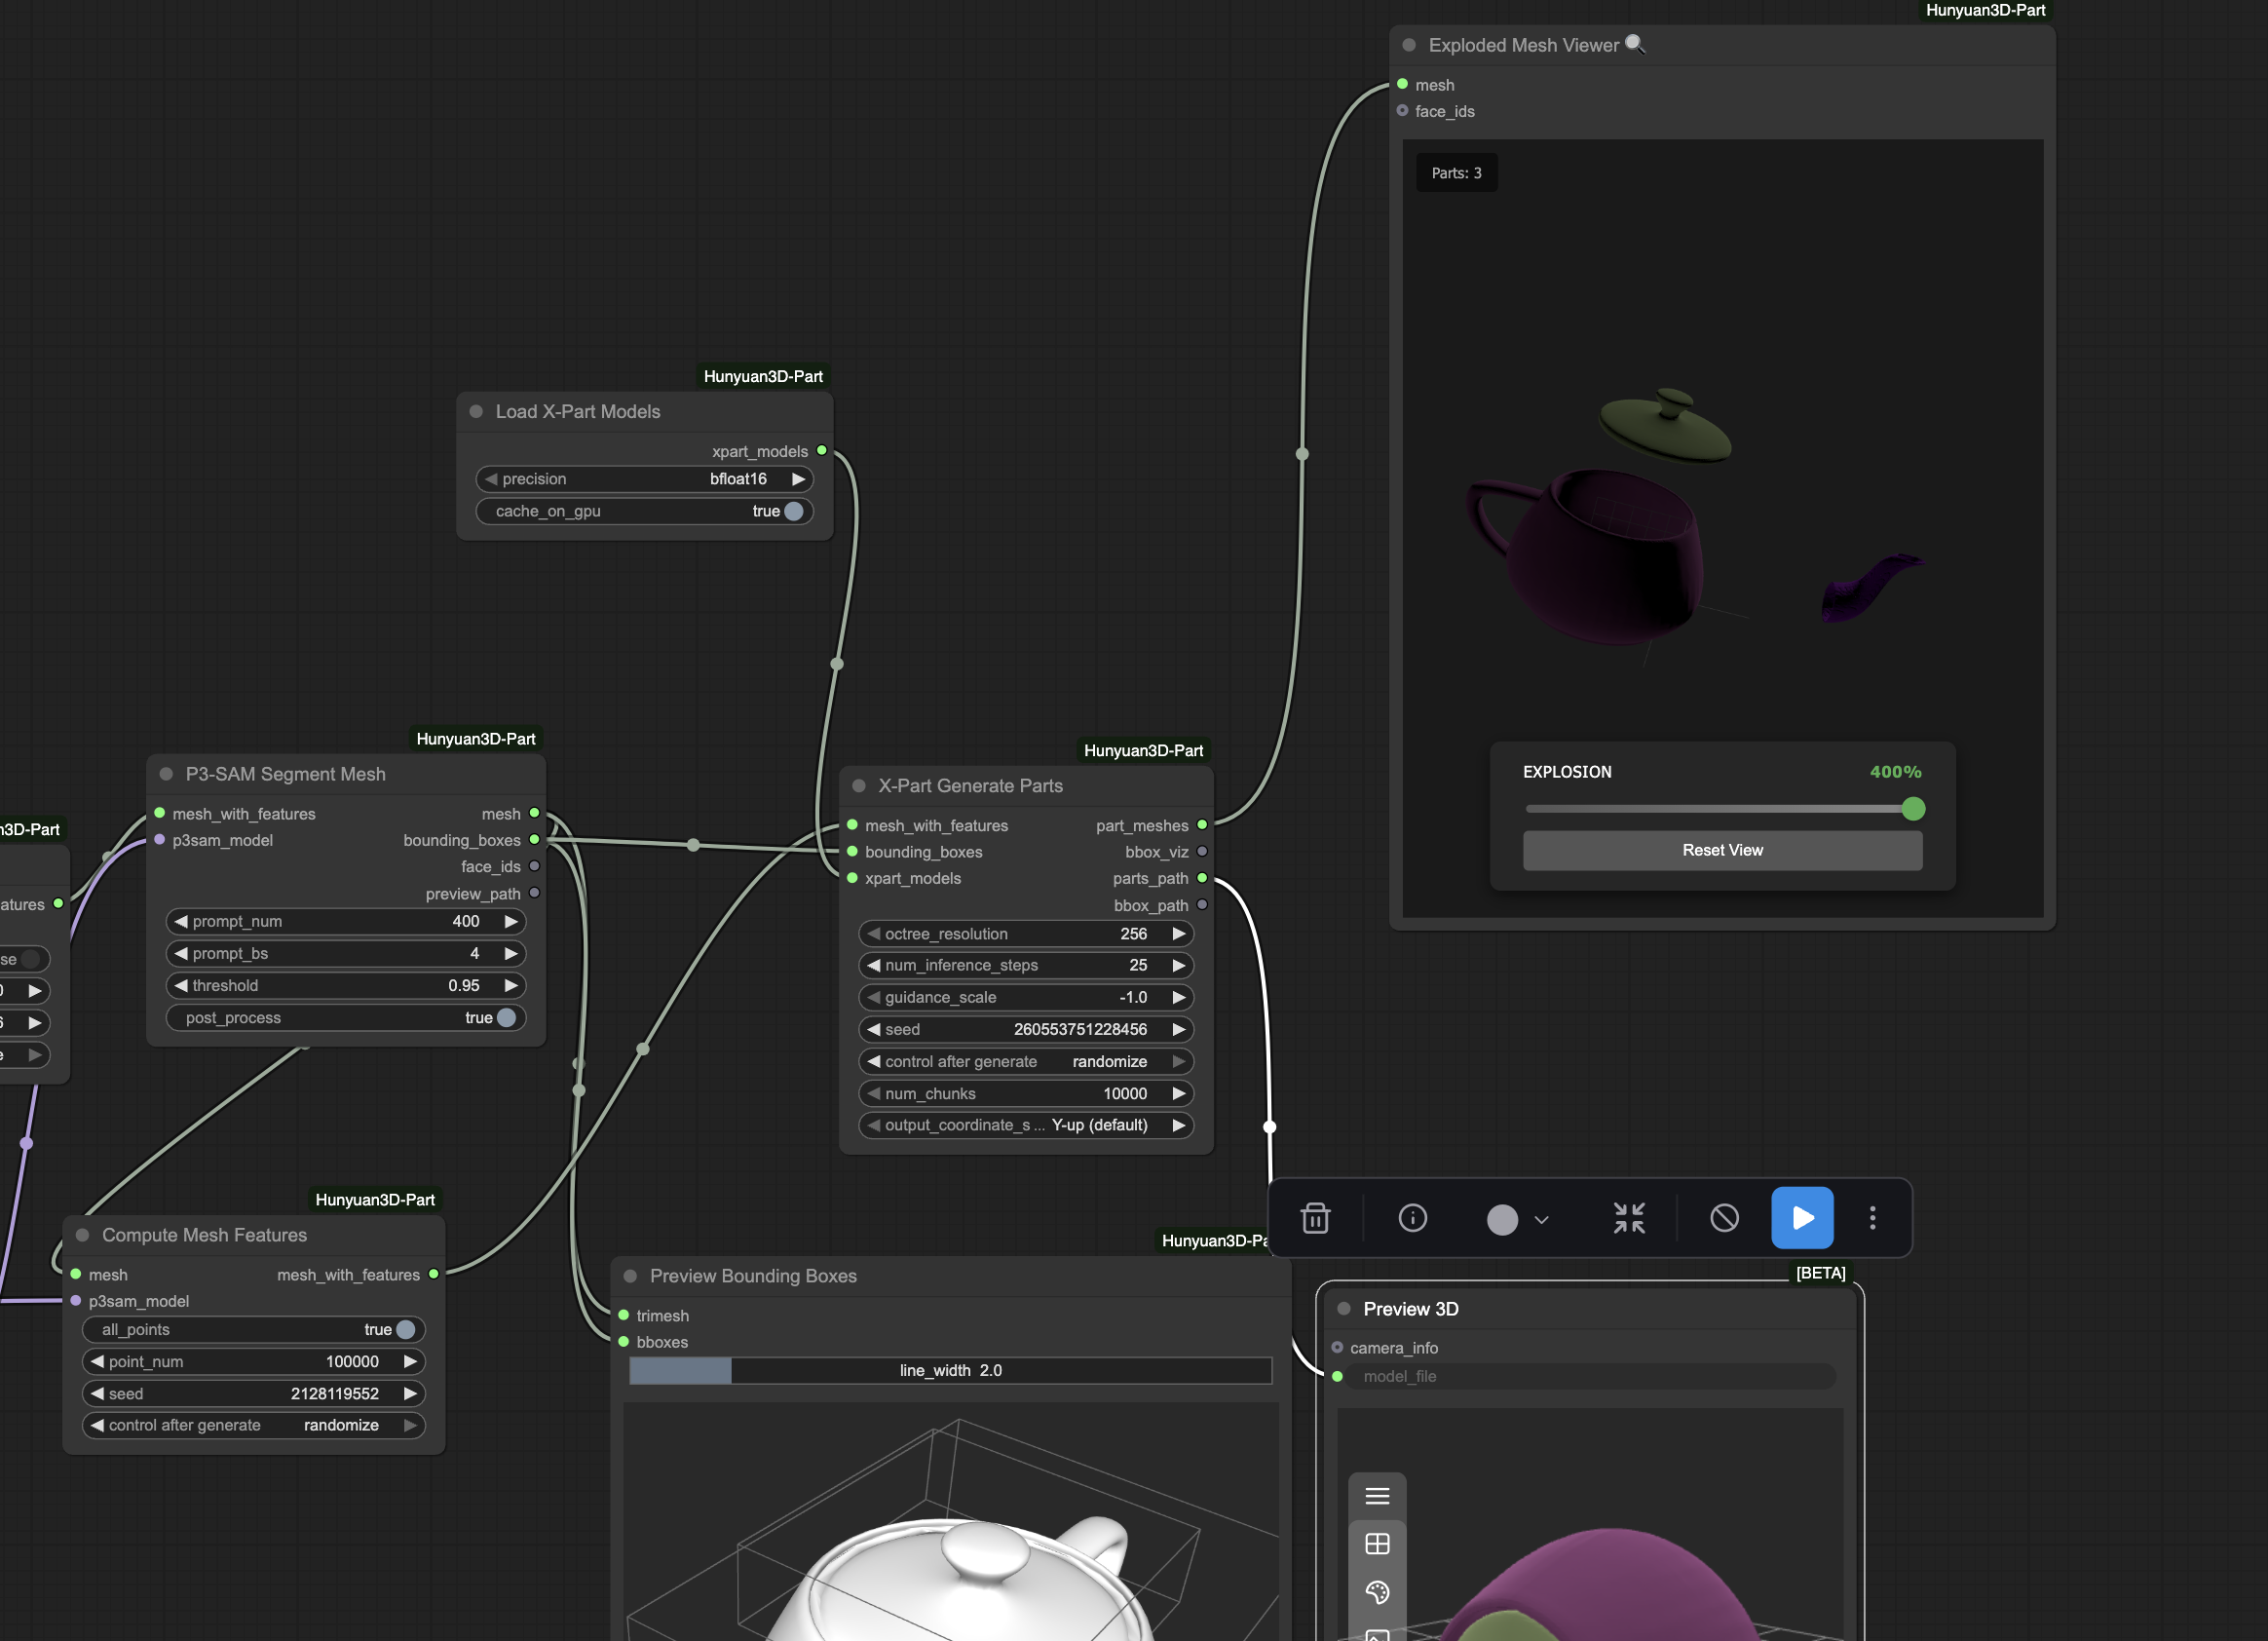
Task: Bypass the selected node using the slashed circle icon
Action: [1724, 1218]
